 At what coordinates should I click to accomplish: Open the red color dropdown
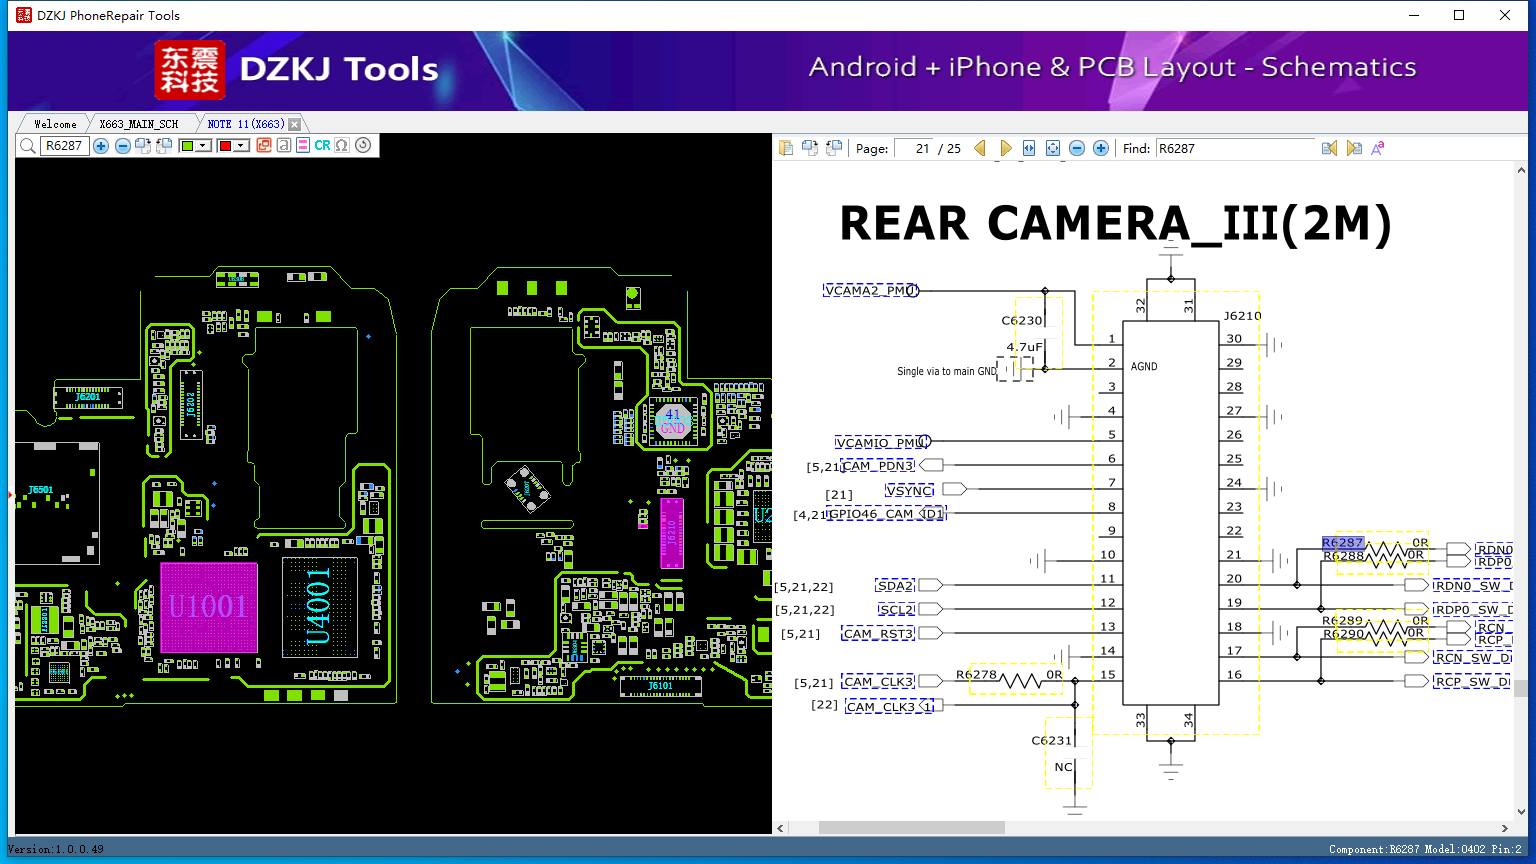240,146
